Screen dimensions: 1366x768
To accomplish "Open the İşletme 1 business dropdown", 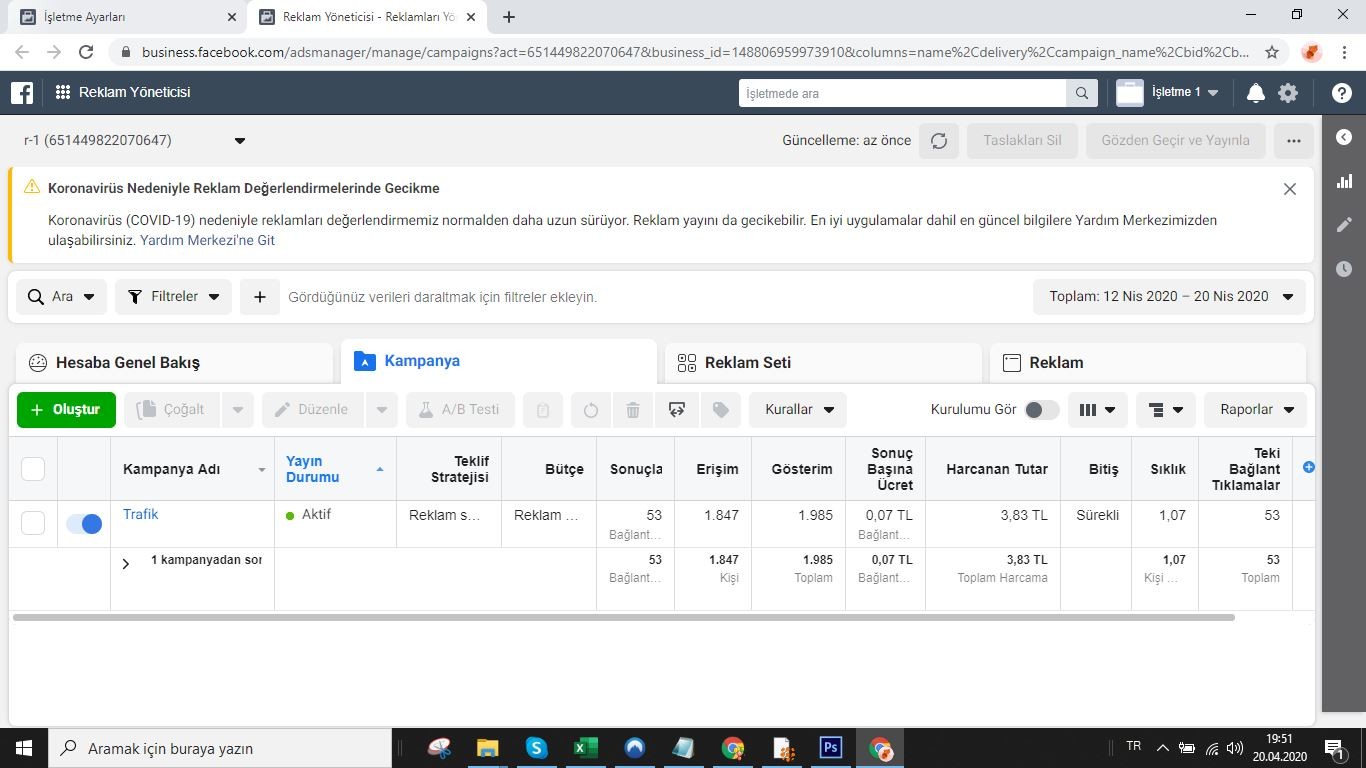I will 1173,93.
